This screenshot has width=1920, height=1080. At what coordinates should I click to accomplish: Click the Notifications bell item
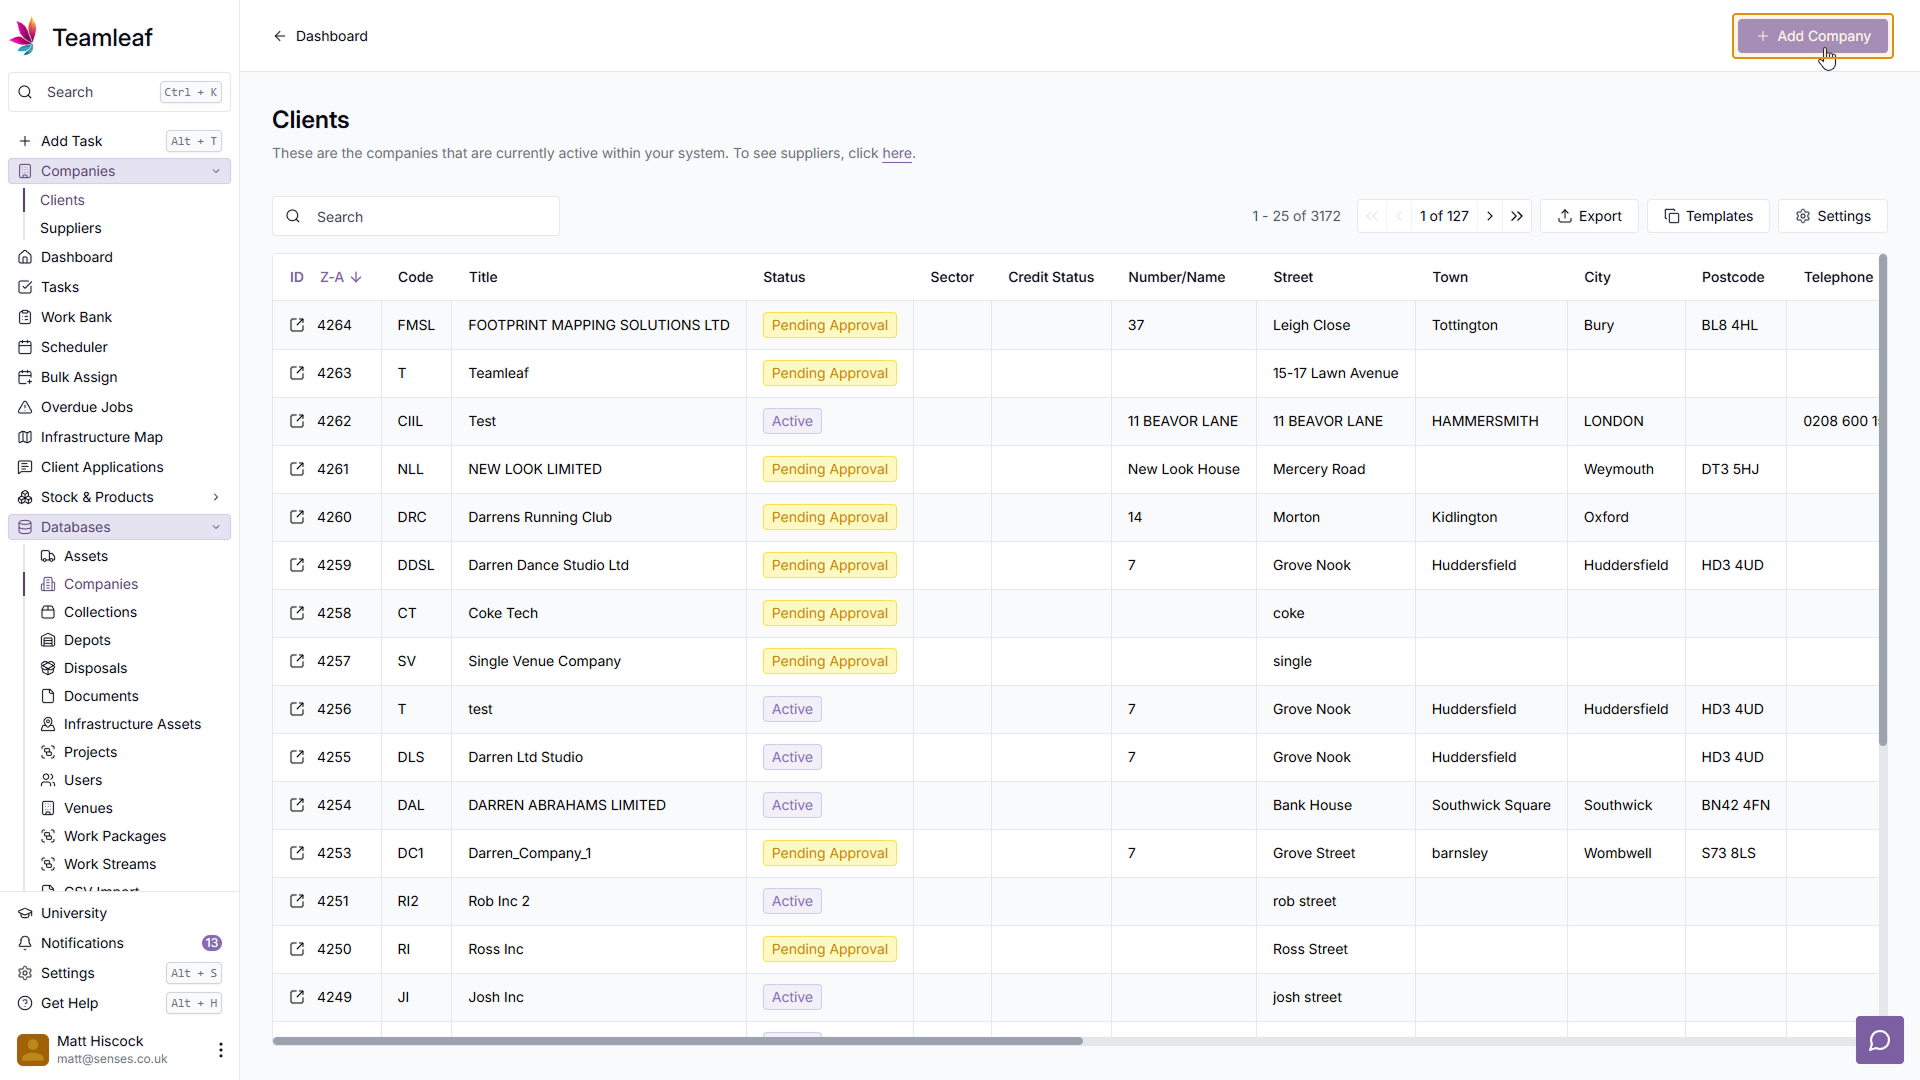click(x=82, y=943)
